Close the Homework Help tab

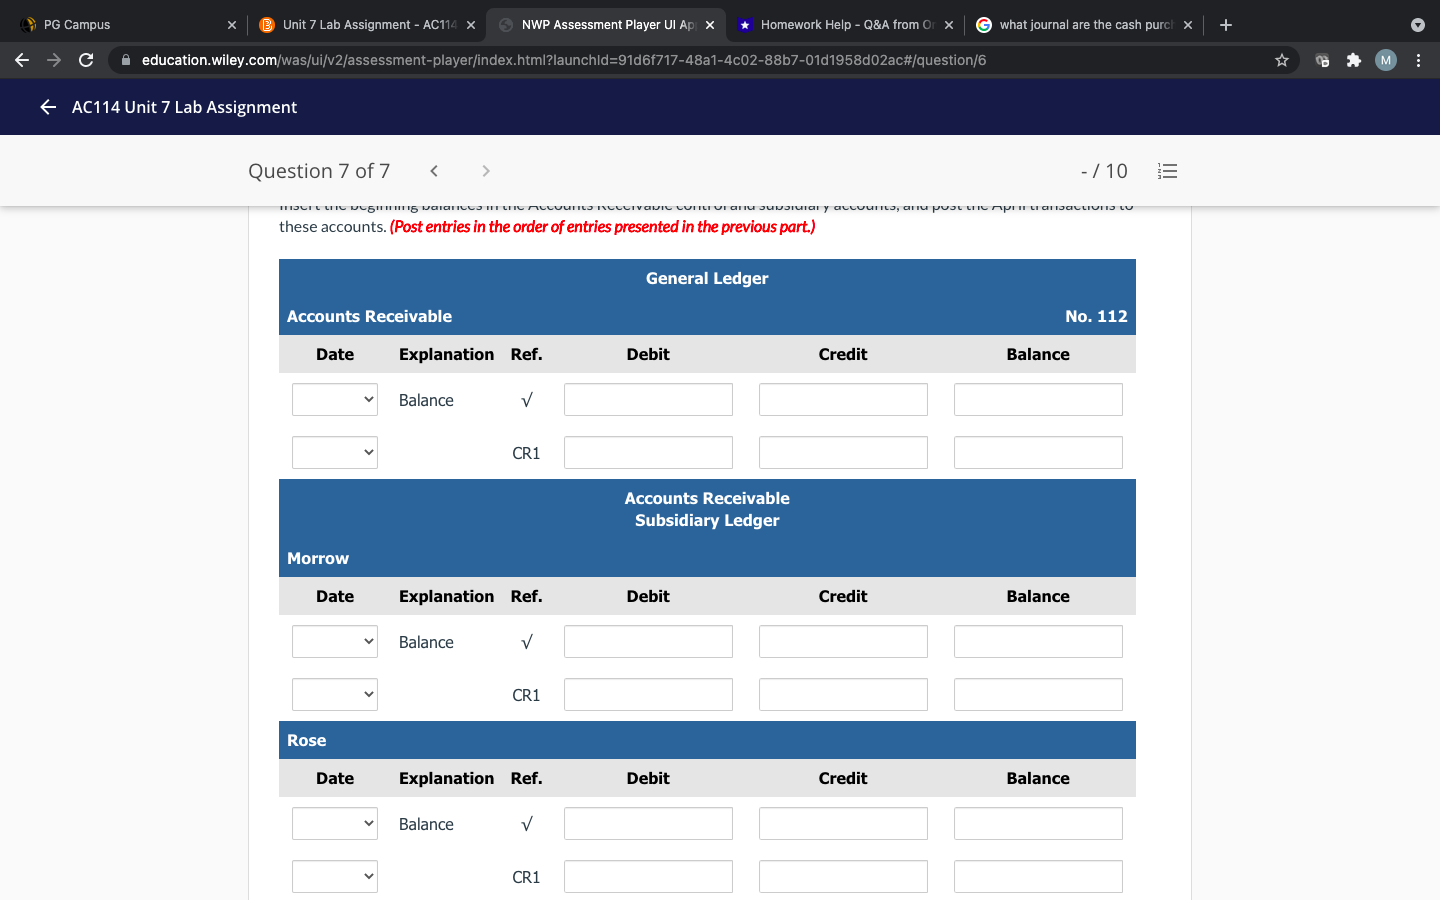[x=949, y=25]
